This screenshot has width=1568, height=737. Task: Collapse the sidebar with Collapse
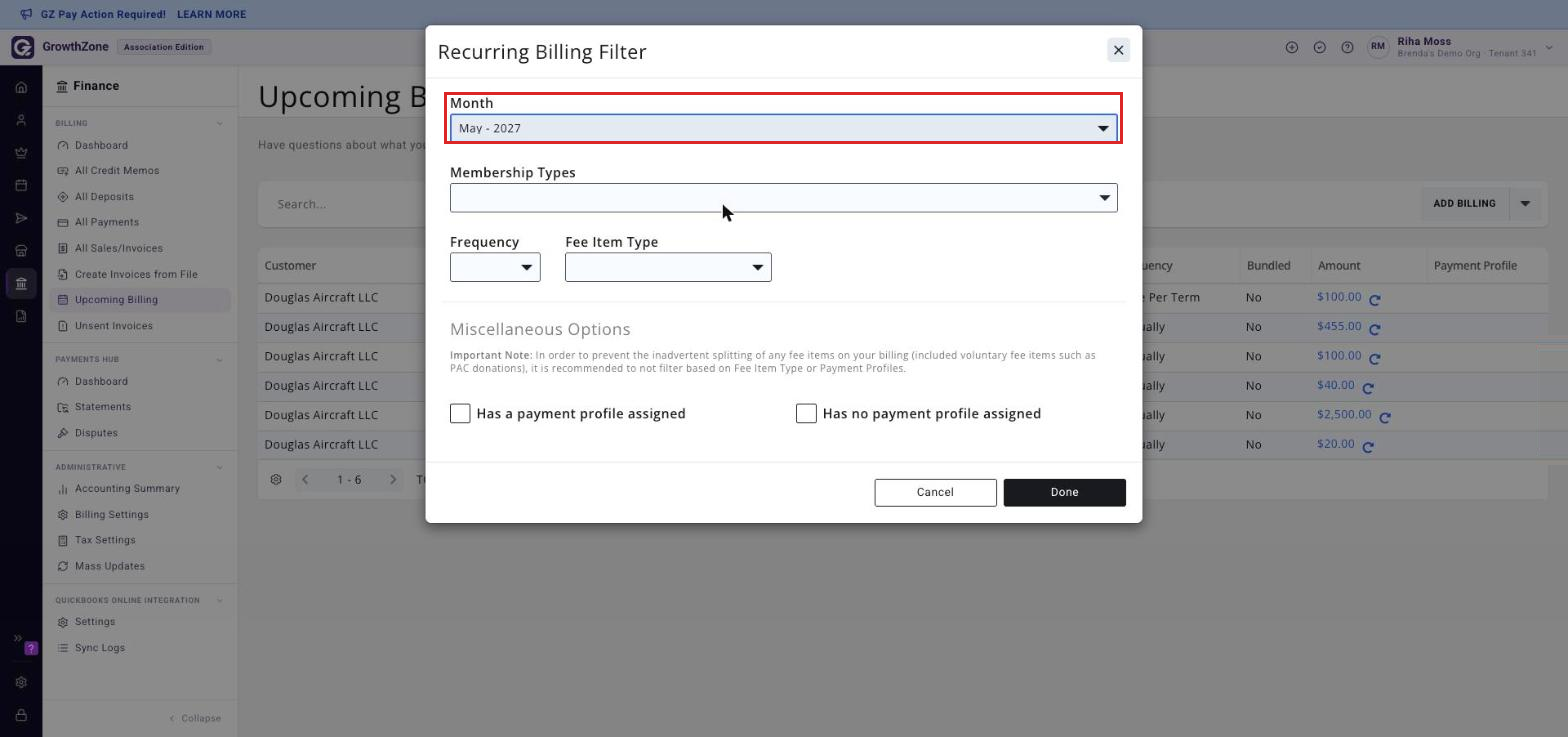coord(195,719)
